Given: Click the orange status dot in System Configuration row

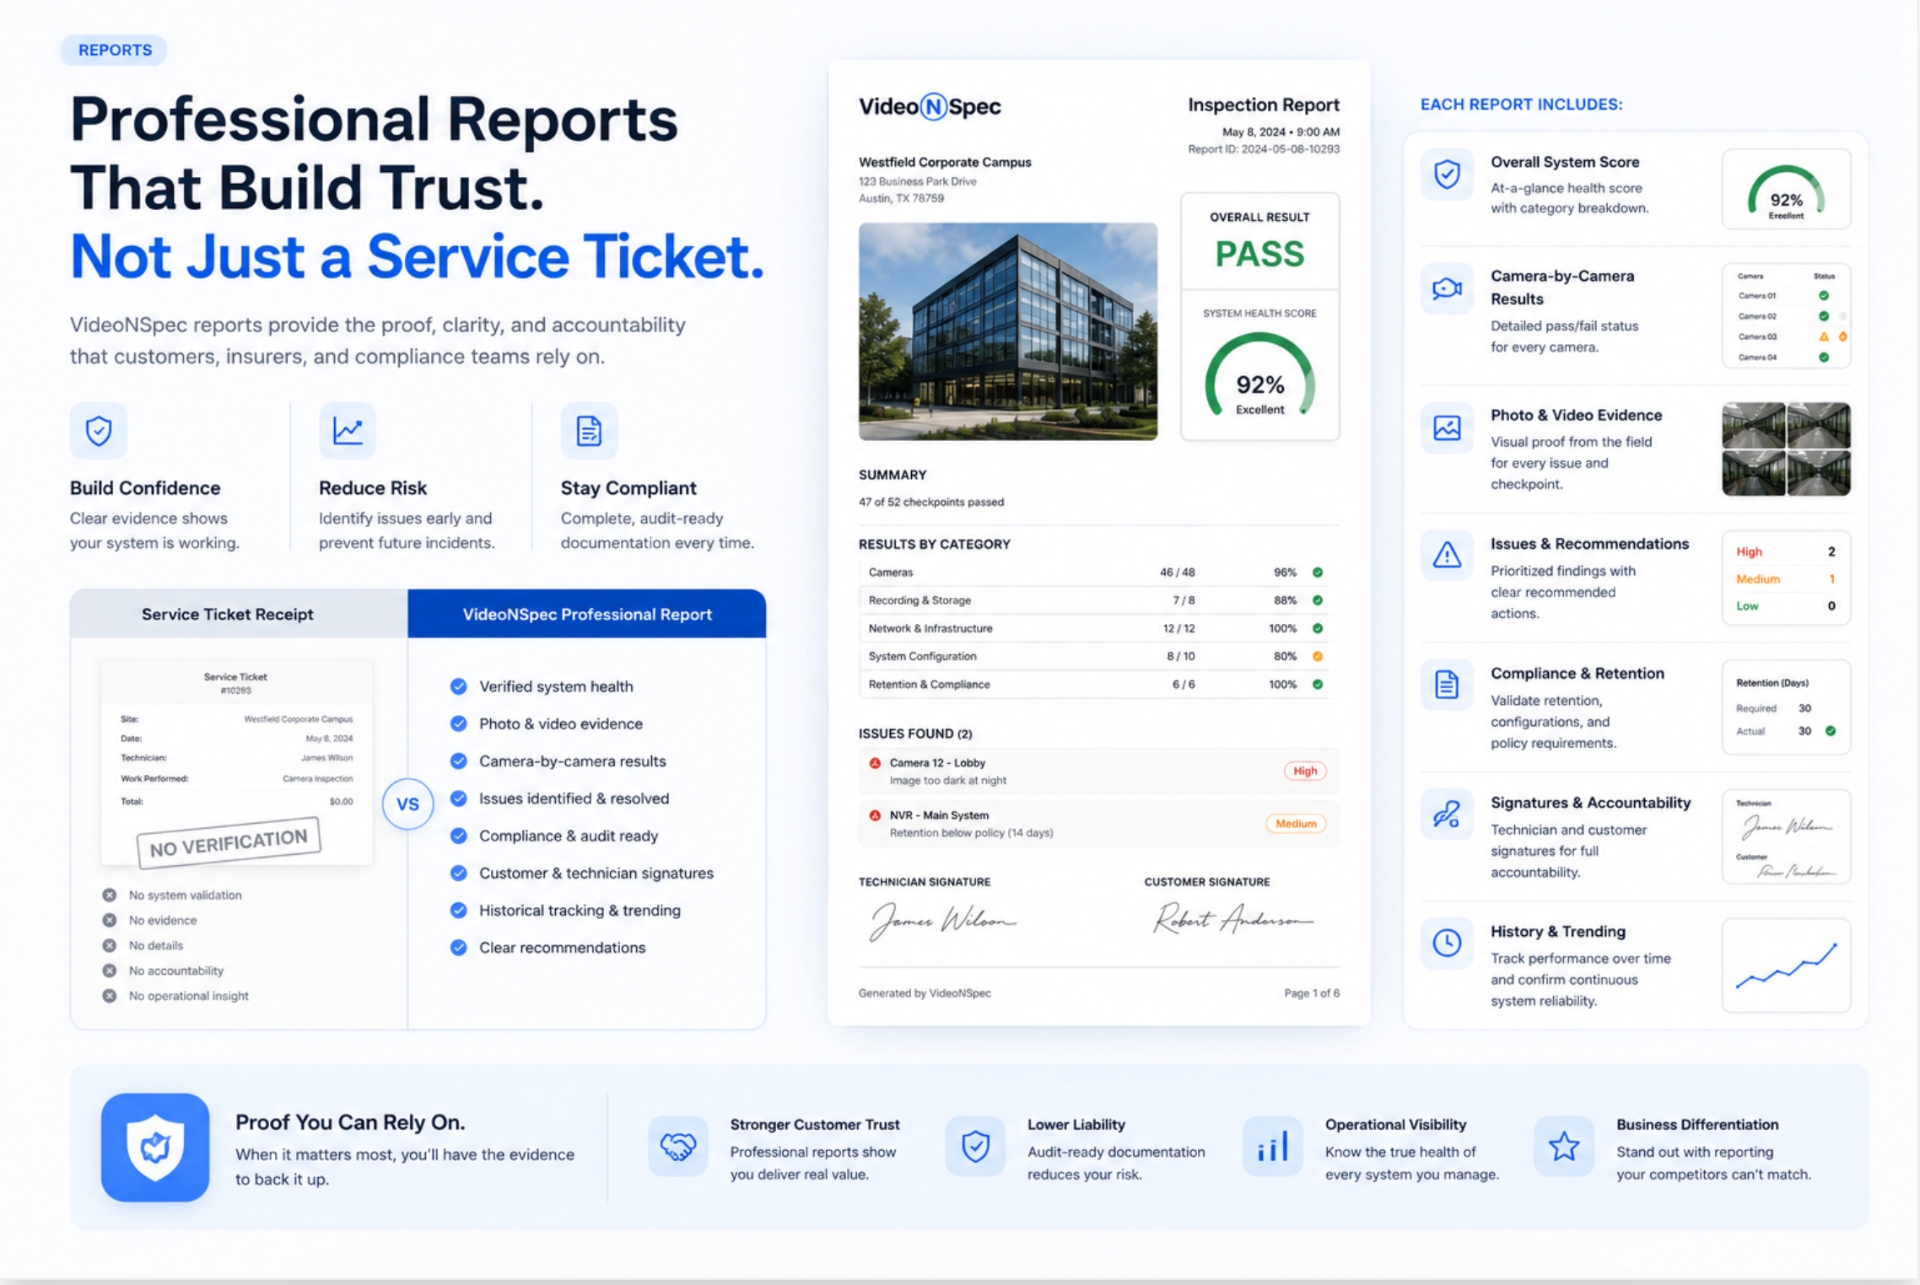Looking at the screenshot, I should (1318, 657).
